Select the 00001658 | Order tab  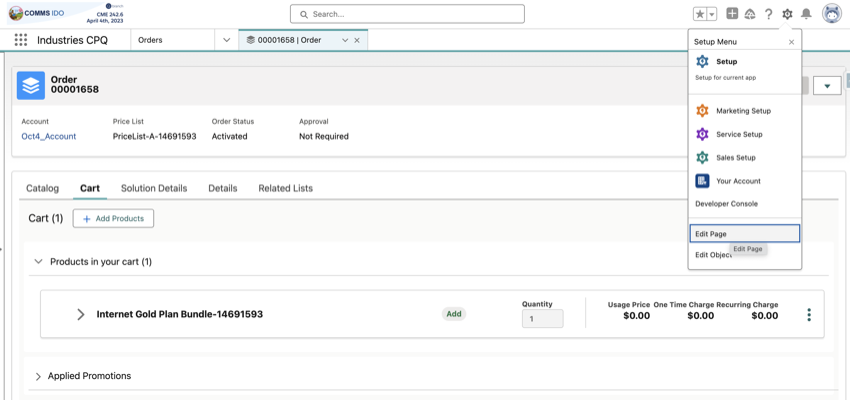(x=290, y=40)
